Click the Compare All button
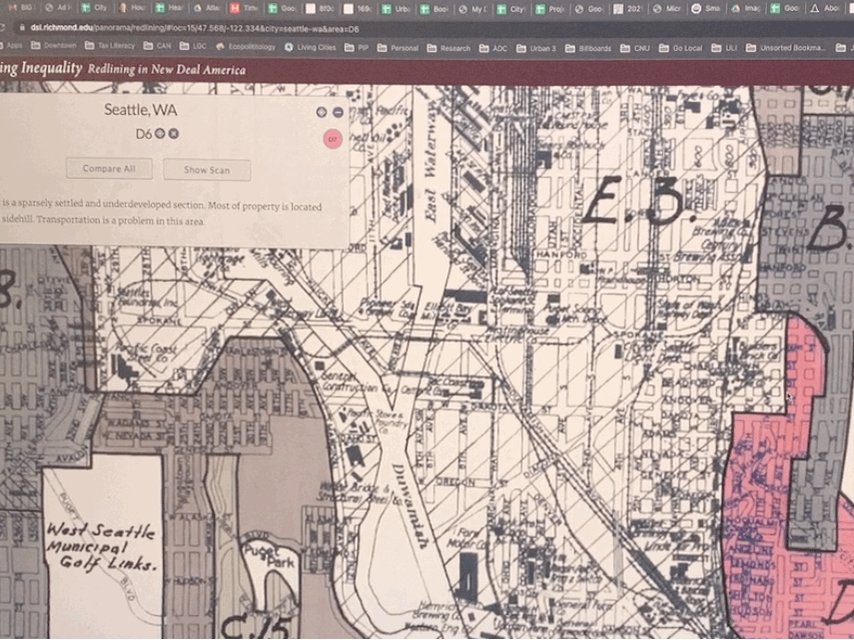The width and height of the screenshot is (854, 640). (109, 169)
